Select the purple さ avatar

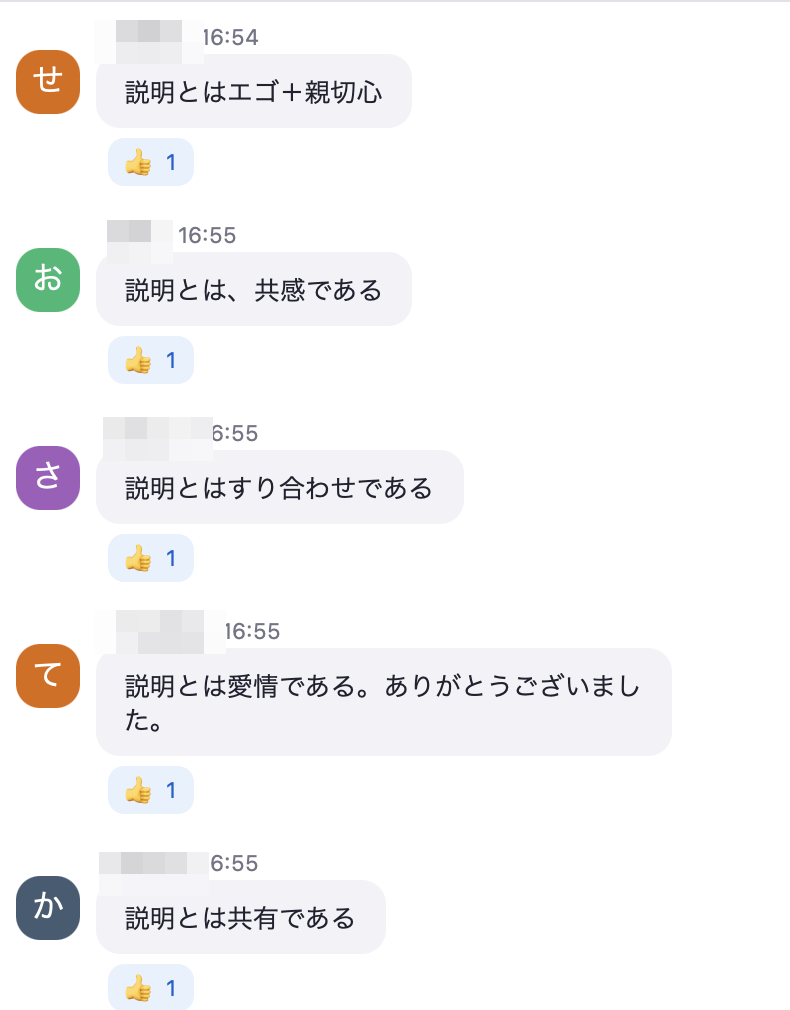coord(48,478)
